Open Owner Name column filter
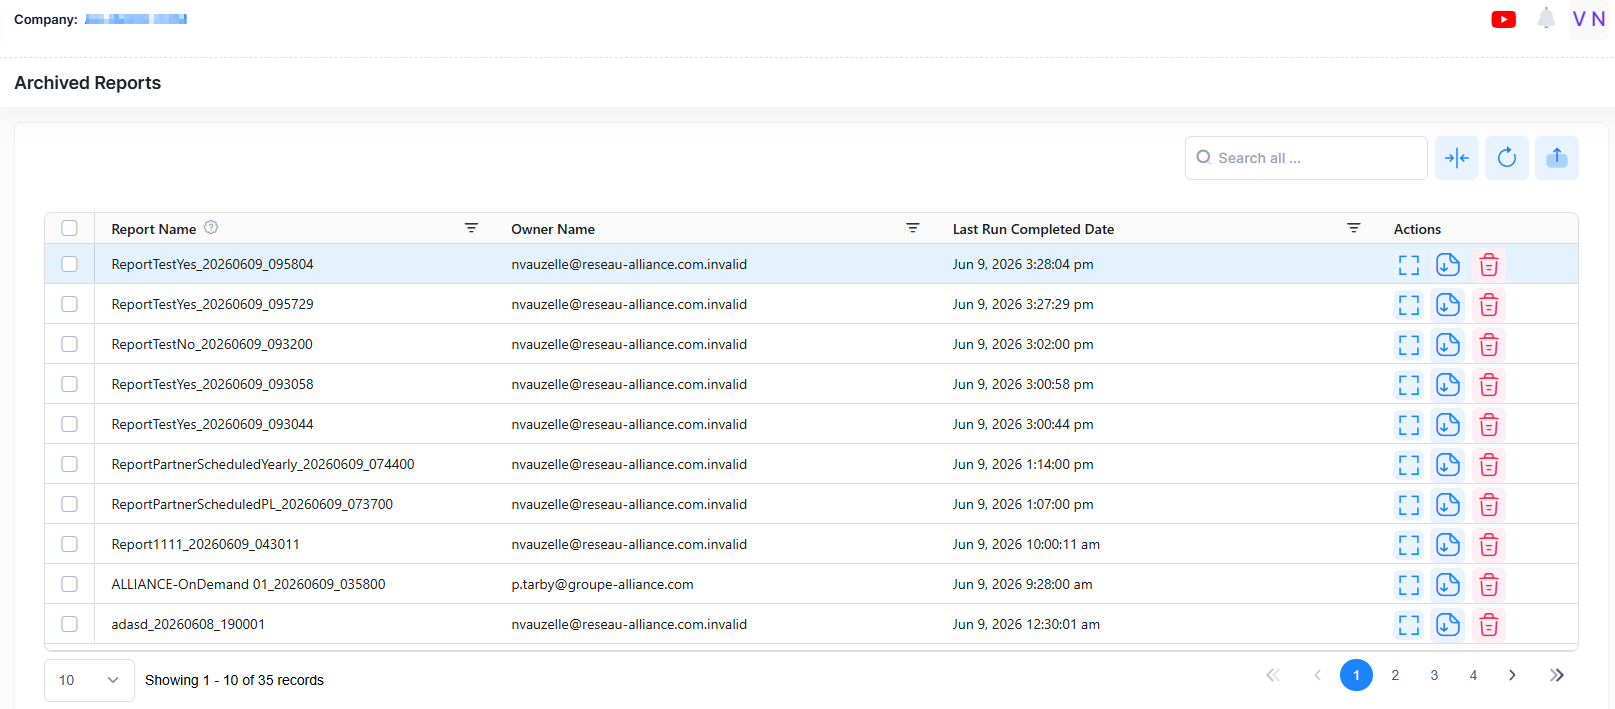1615x709 pixels. [x=913, y=228]
